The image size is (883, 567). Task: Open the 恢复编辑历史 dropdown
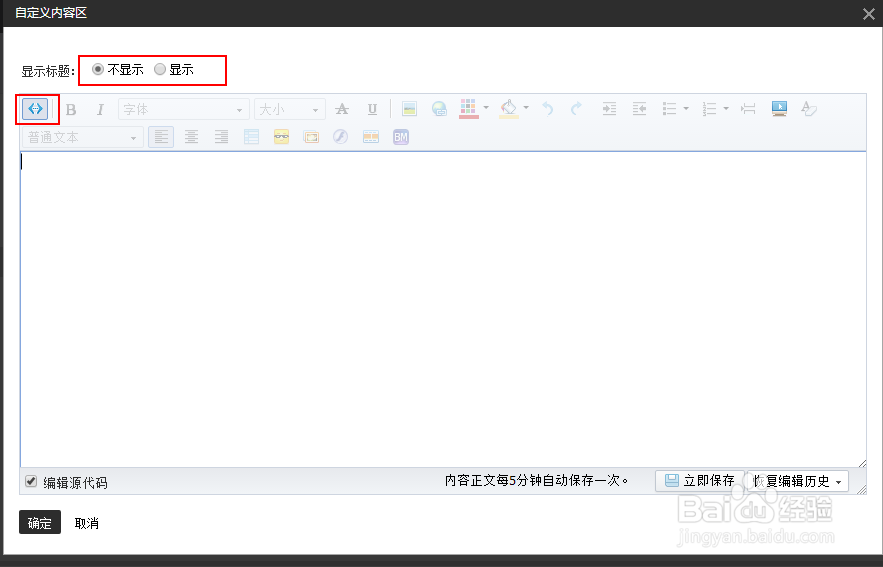tap(798, 481)
